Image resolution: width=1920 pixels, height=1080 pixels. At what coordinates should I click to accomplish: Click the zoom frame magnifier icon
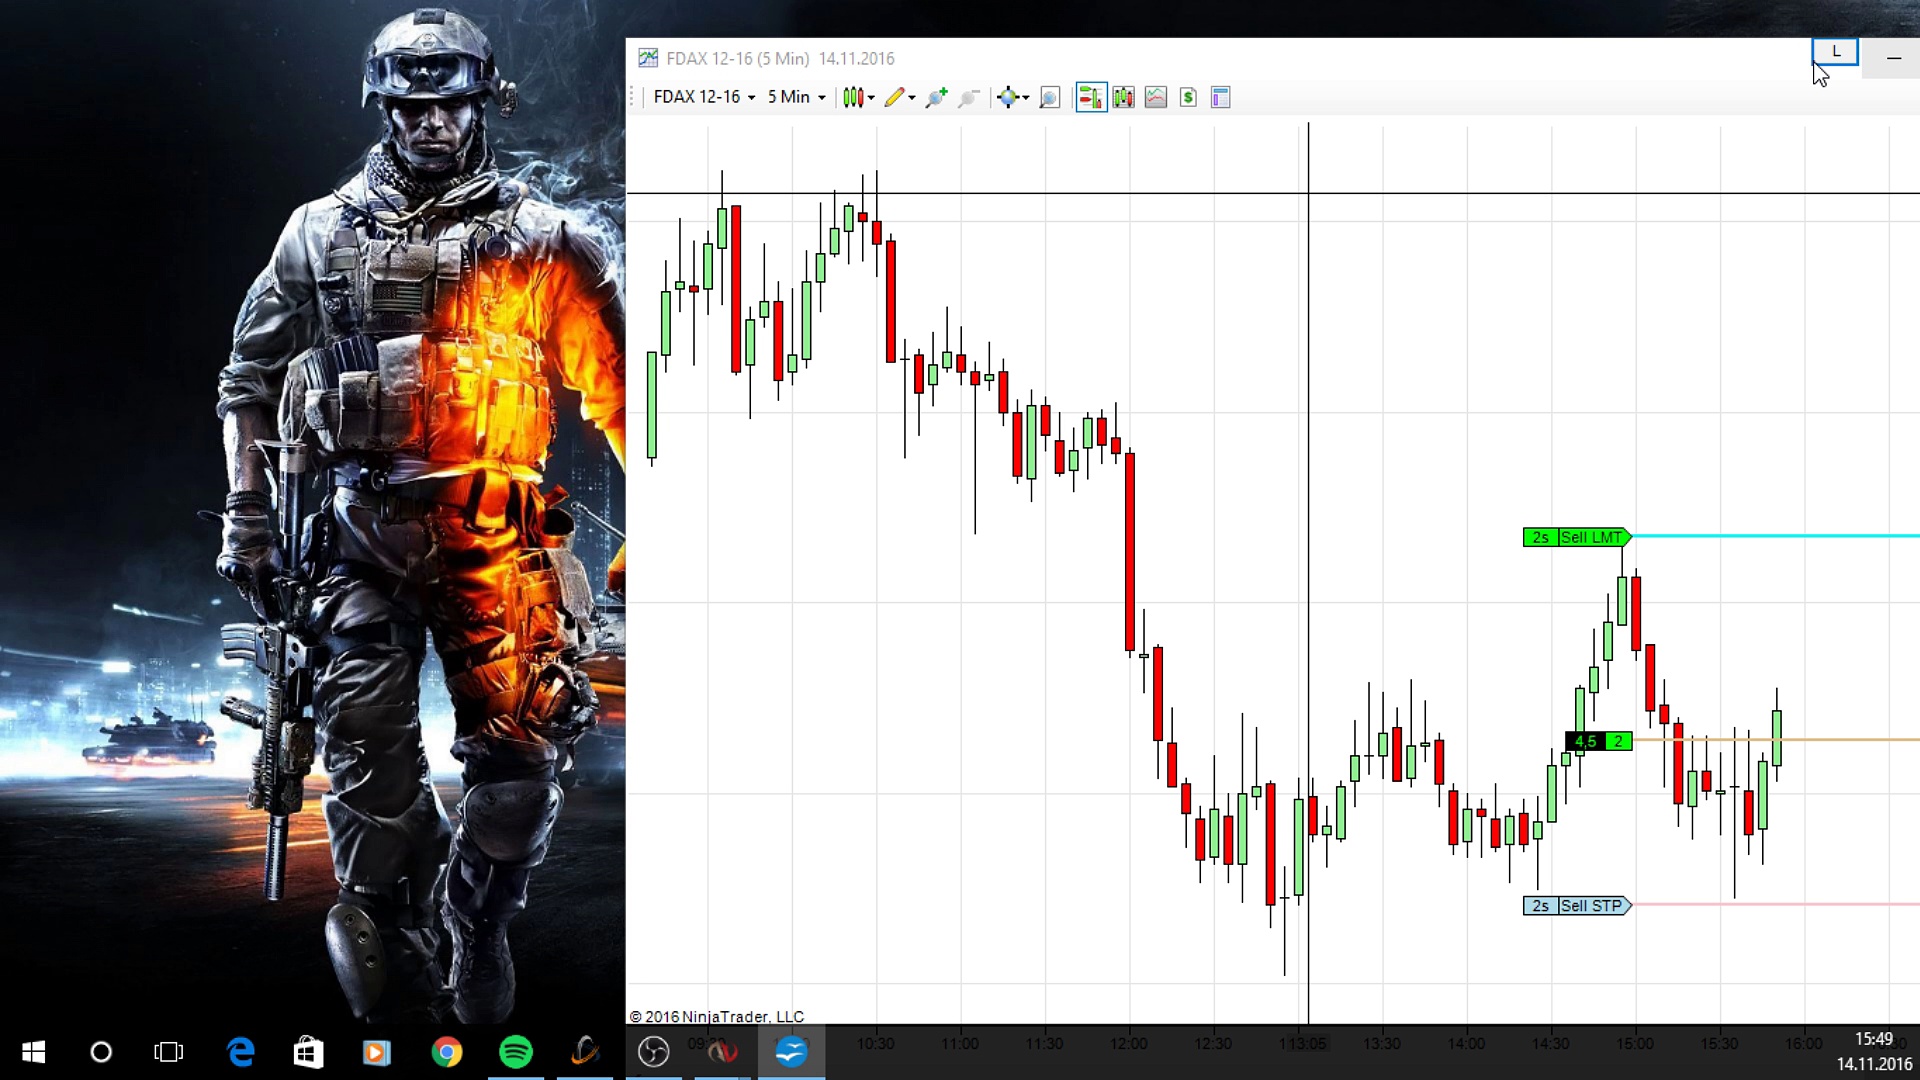[x=1049, y=97]
